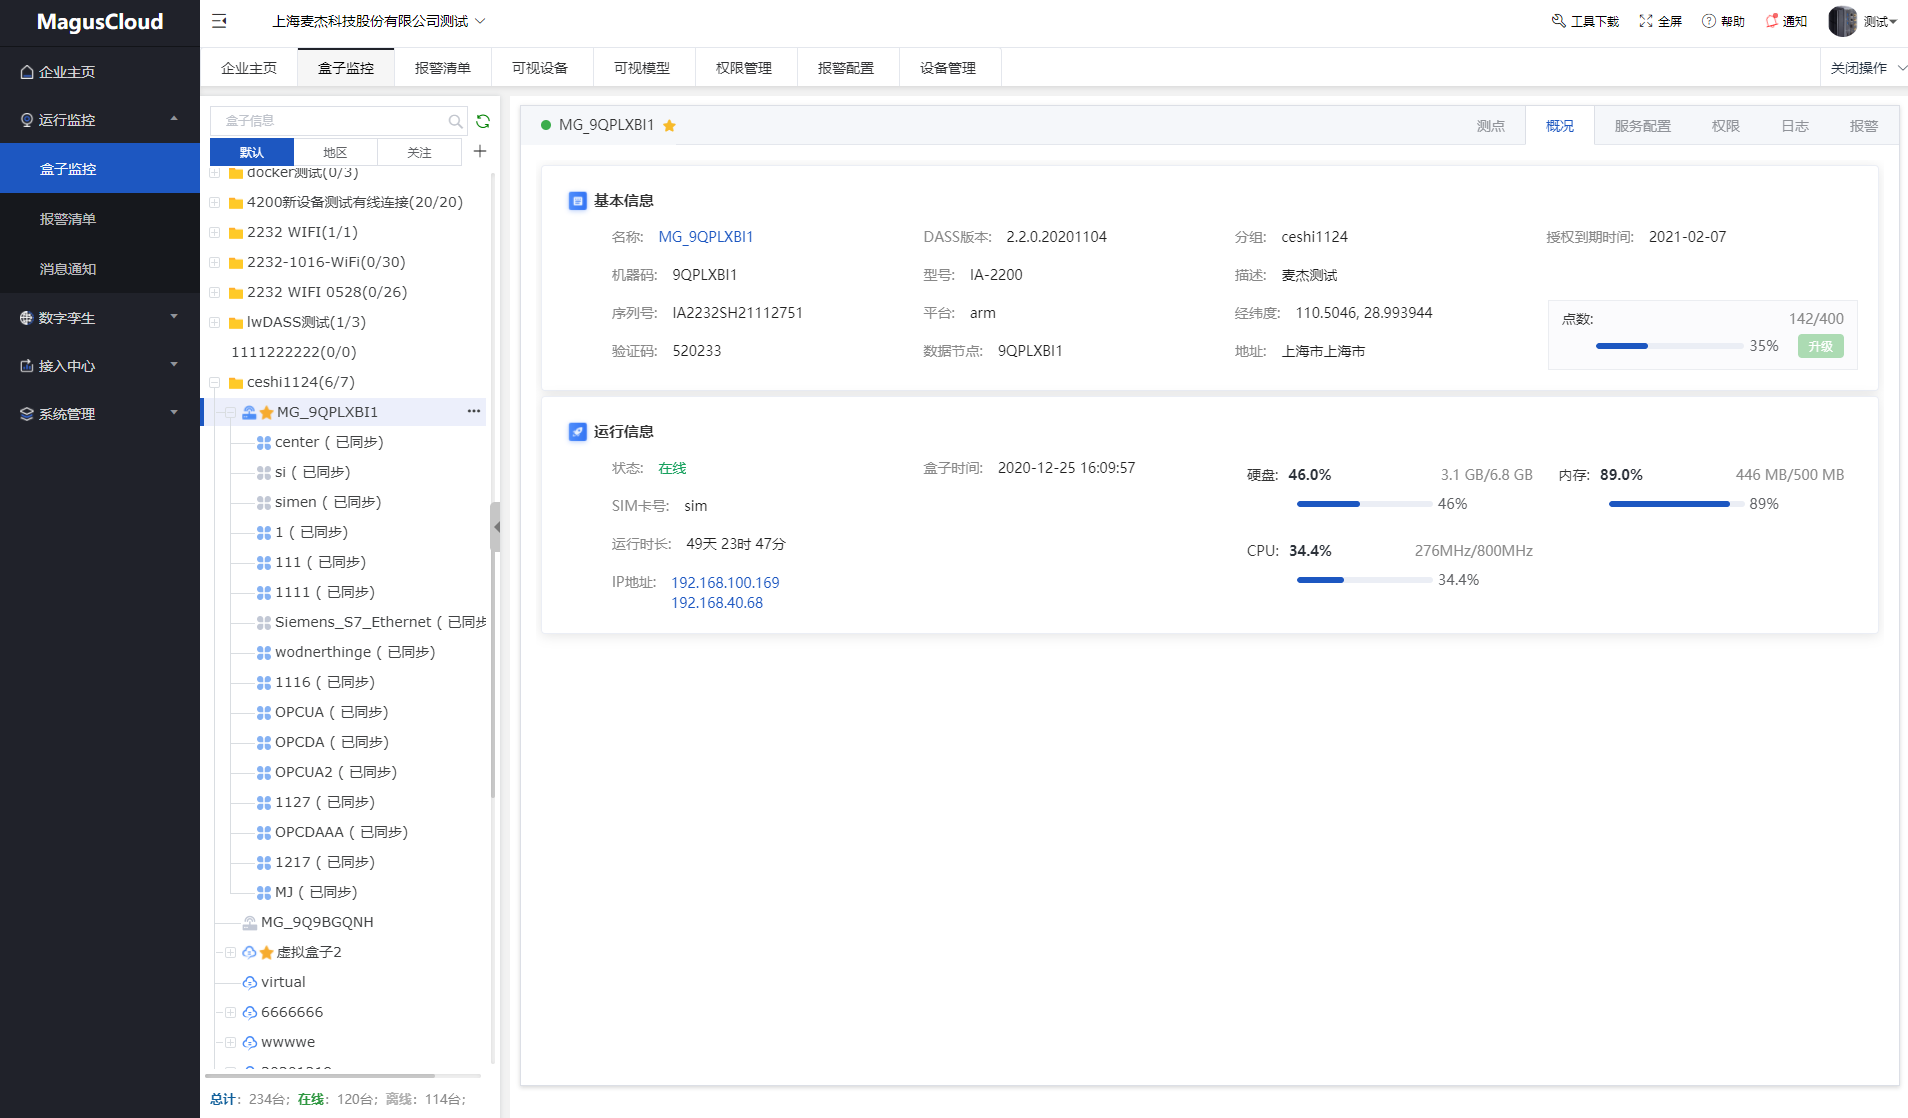
Task: Open notifications bell icon
Action: (1772, 21)
